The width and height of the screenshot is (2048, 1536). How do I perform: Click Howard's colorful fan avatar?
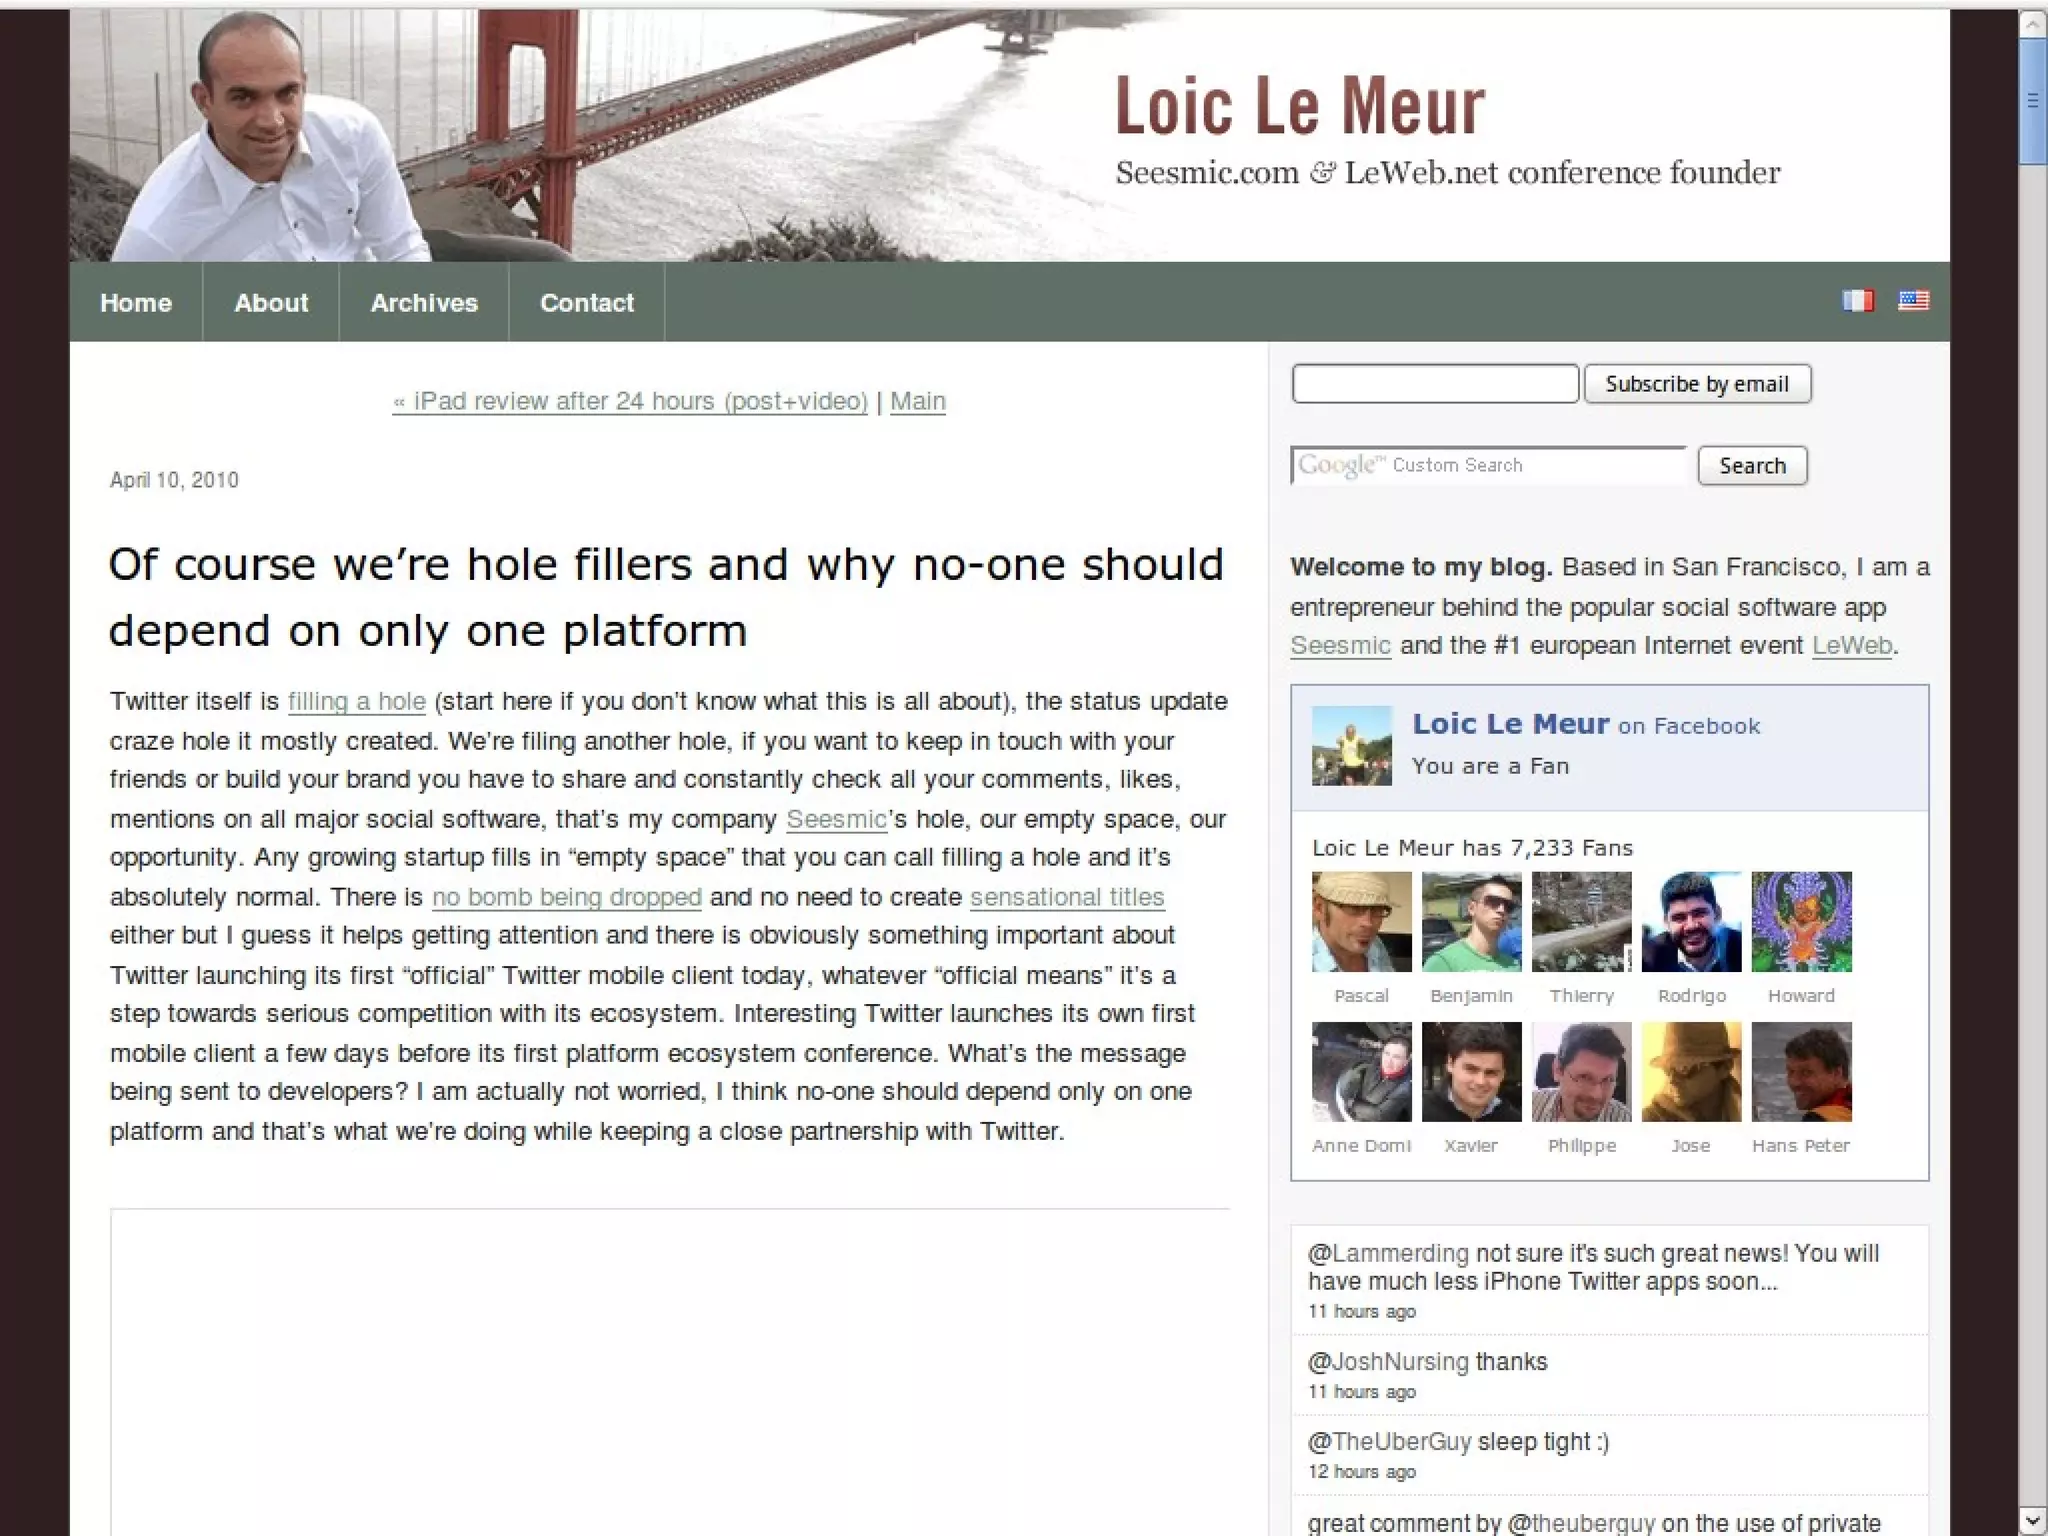[1801, 922]
